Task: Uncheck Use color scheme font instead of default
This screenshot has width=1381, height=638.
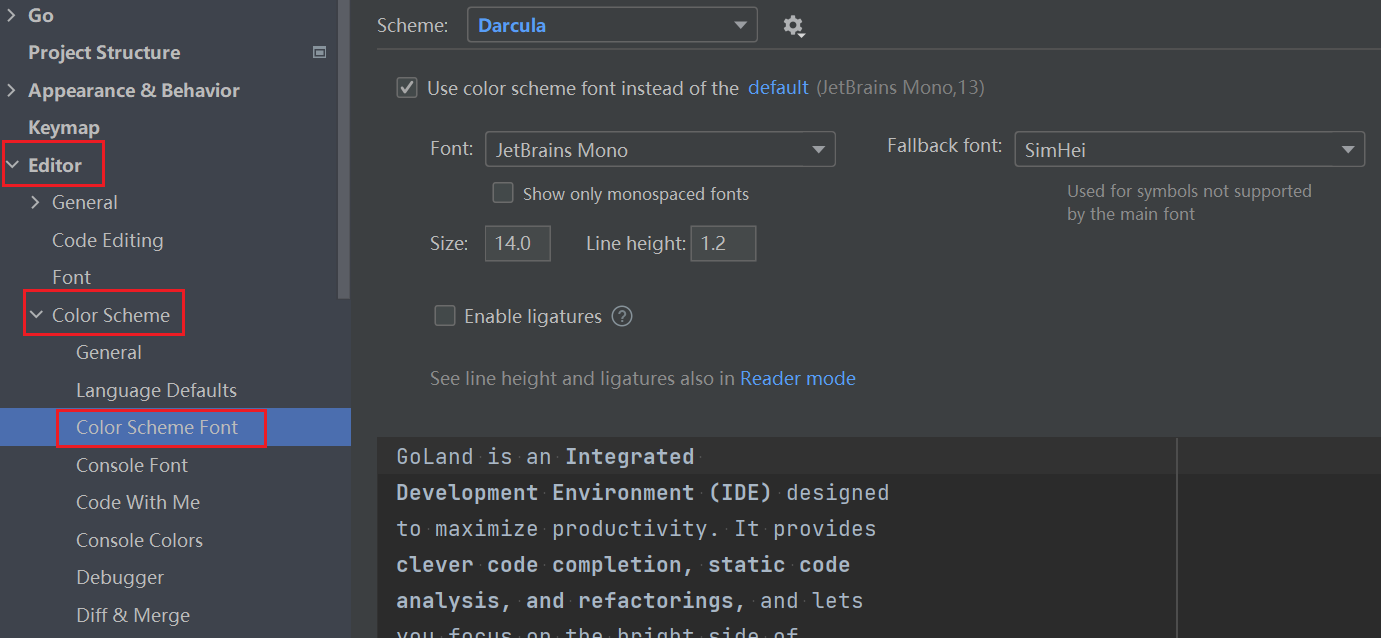Action: (x=406, y=87)
